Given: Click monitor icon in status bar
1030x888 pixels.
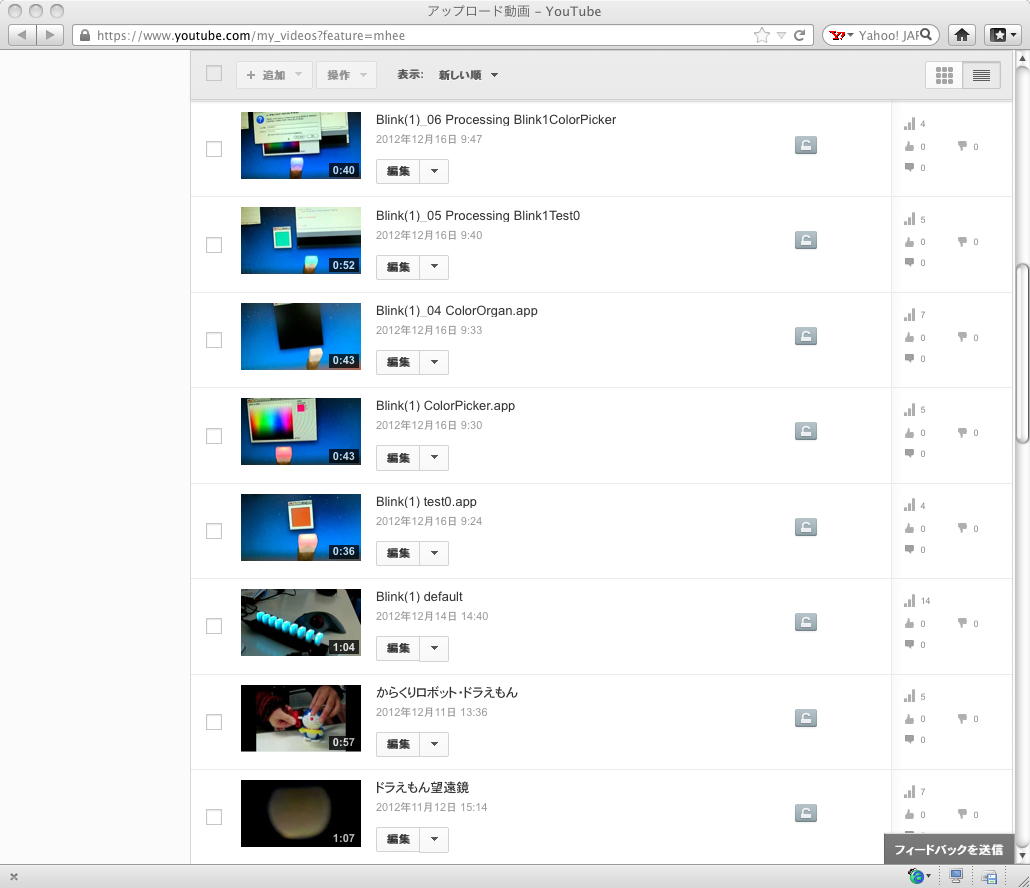Looking at the screenshot, I should [956, 876].
